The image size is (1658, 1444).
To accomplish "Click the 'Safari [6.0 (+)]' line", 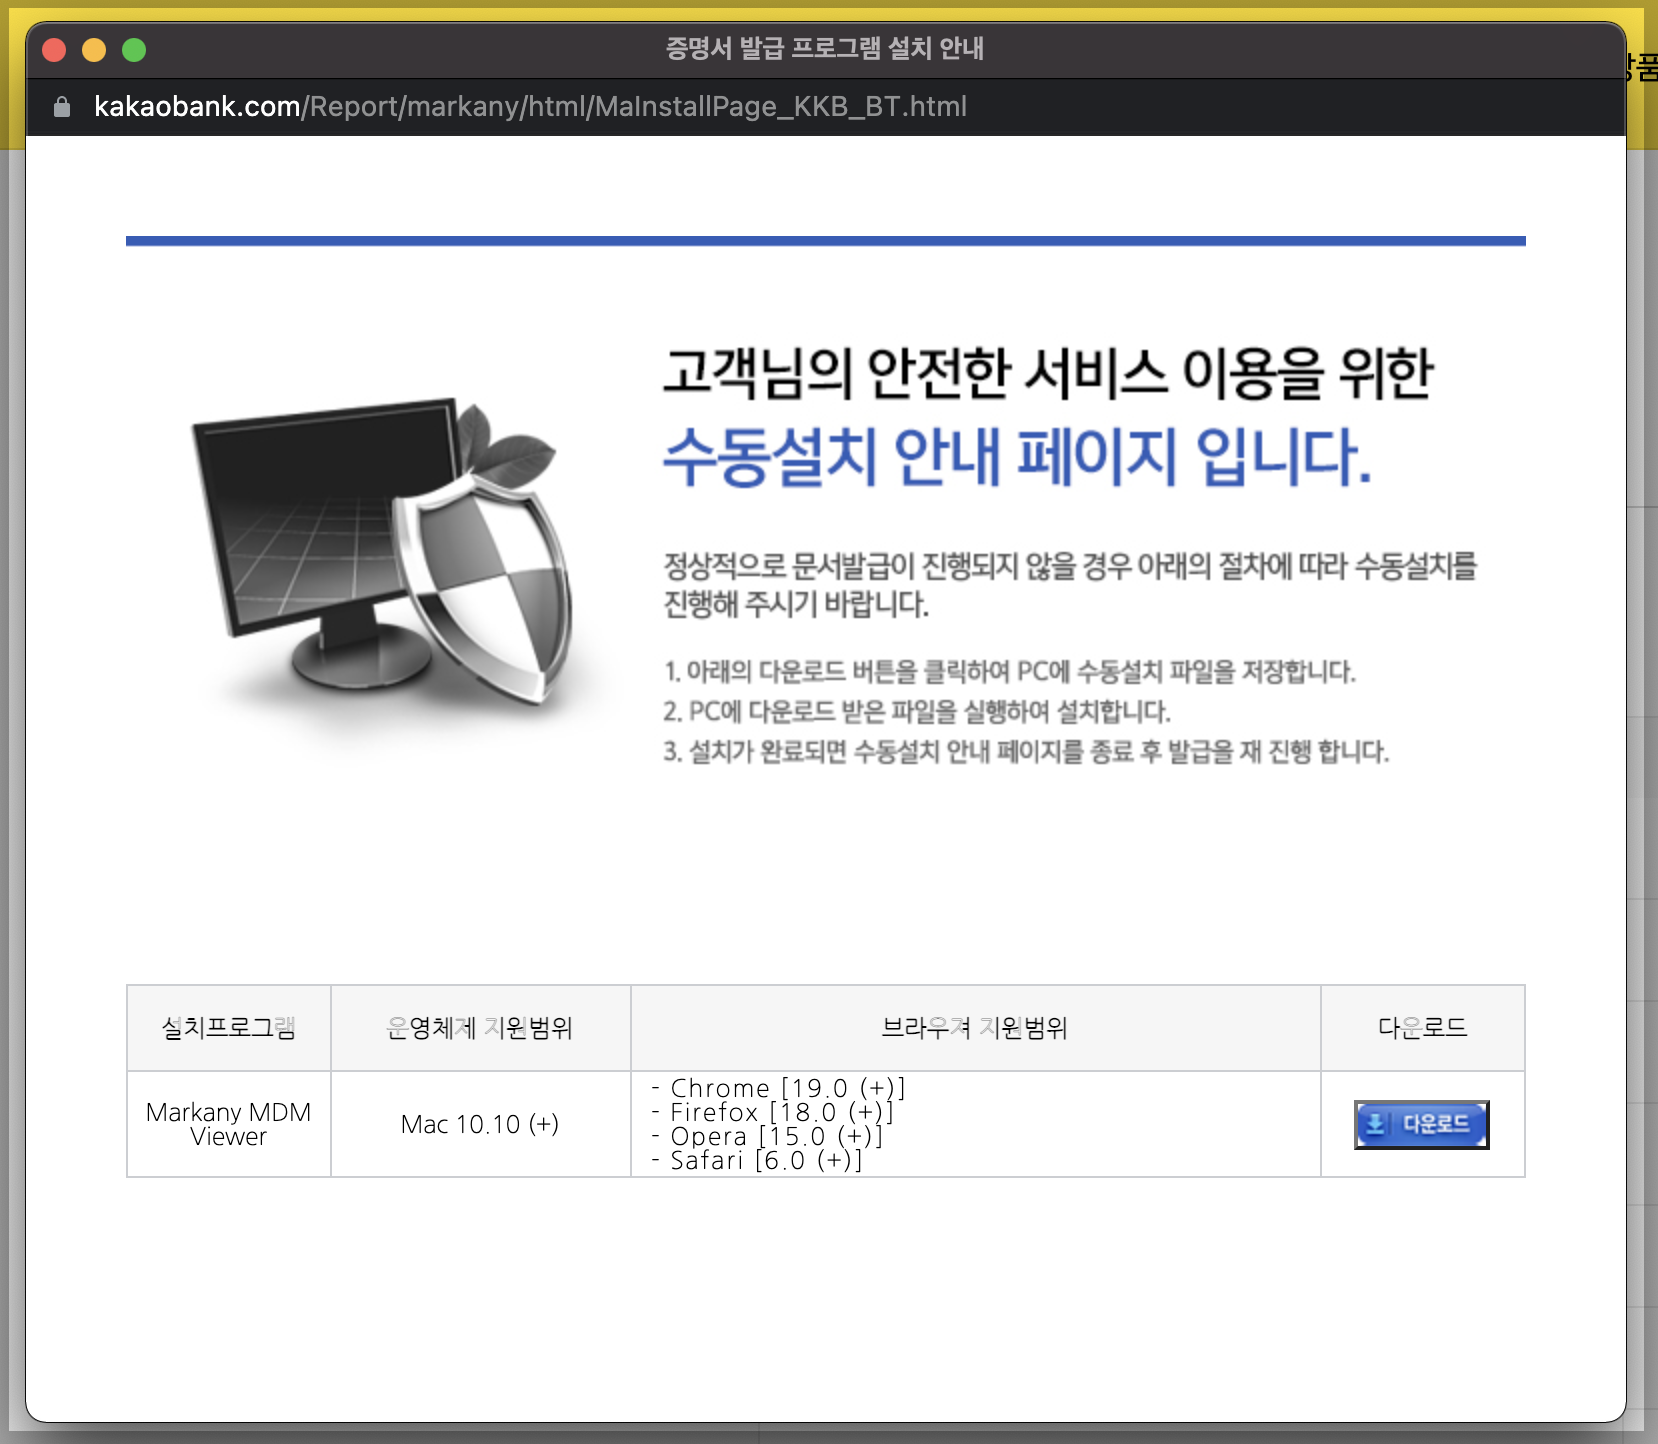I will (756, 1160).
